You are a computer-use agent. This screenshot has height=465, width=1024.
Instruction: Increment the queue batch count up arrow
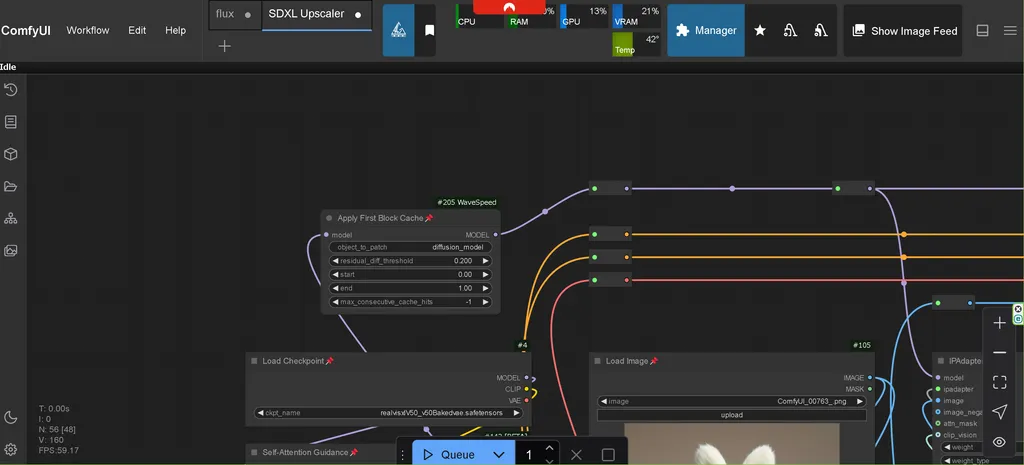(549, 448)
